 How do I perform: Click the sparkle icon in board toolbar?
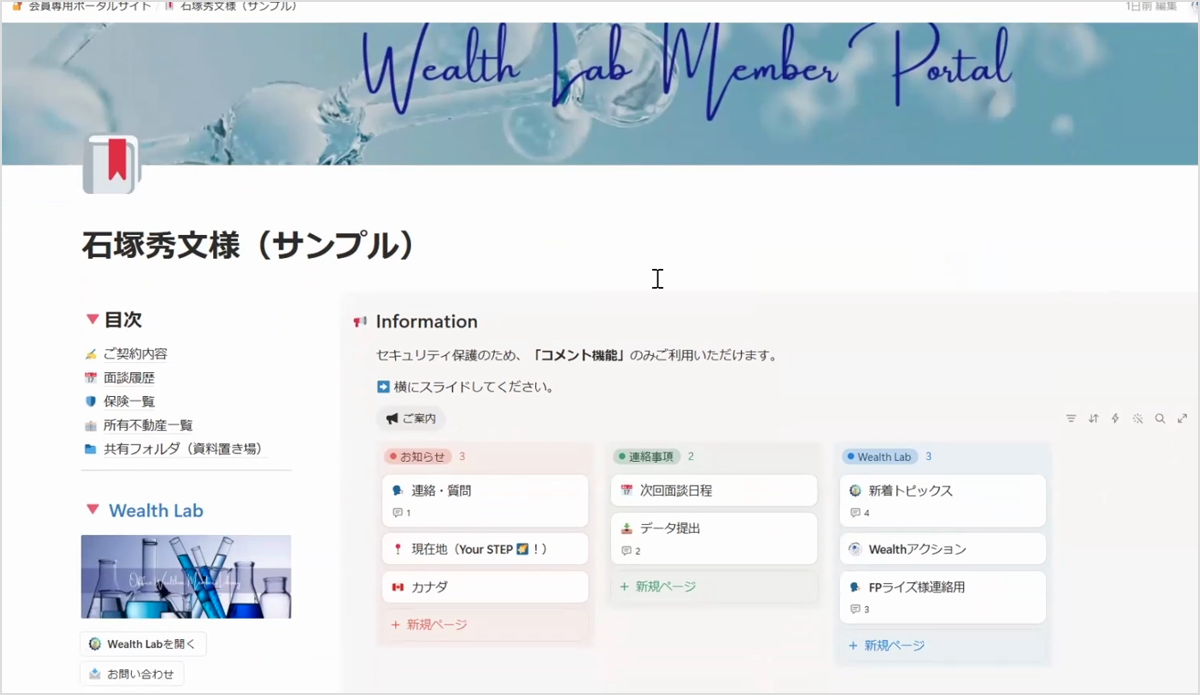pos(1138,419)
